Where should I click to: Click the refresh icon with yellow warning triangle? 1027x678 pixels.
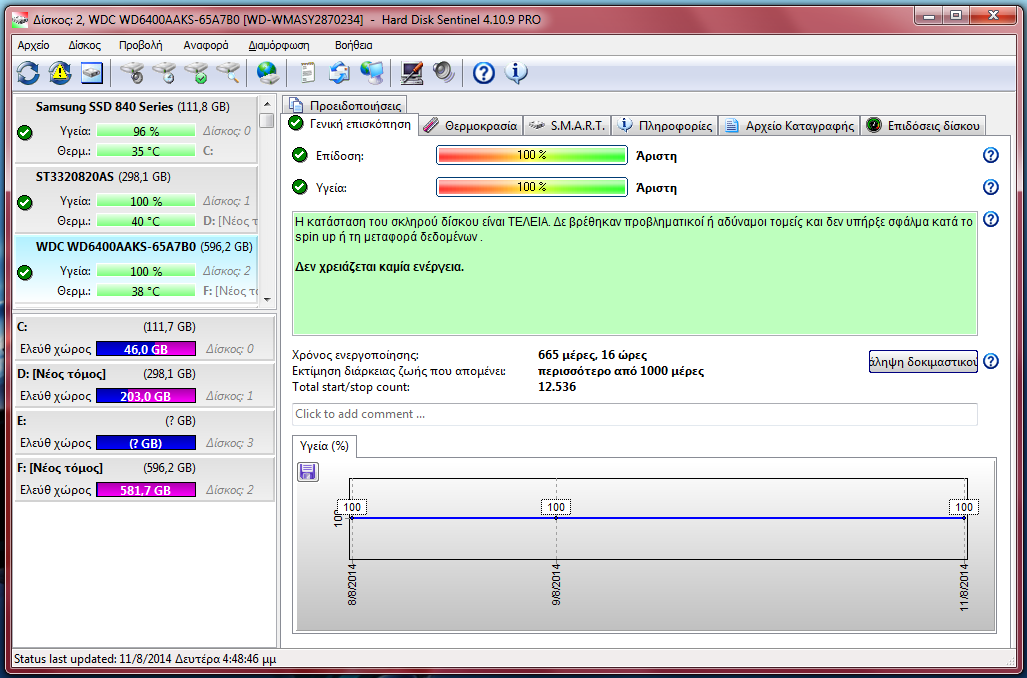[60, 73]
